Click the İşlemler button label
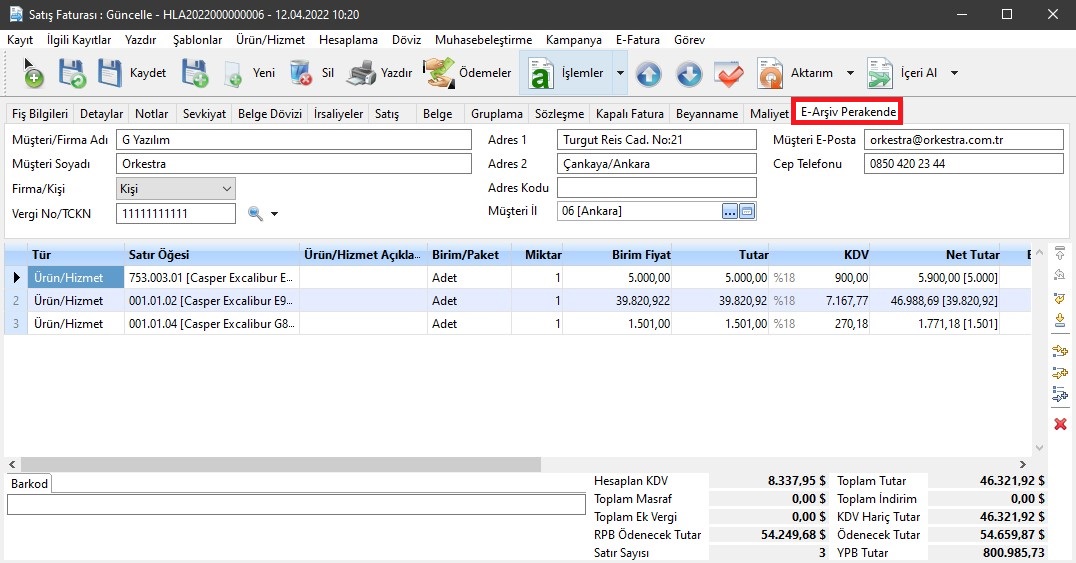This screenshot has width=1076, height=563. [x=583, y=73]
